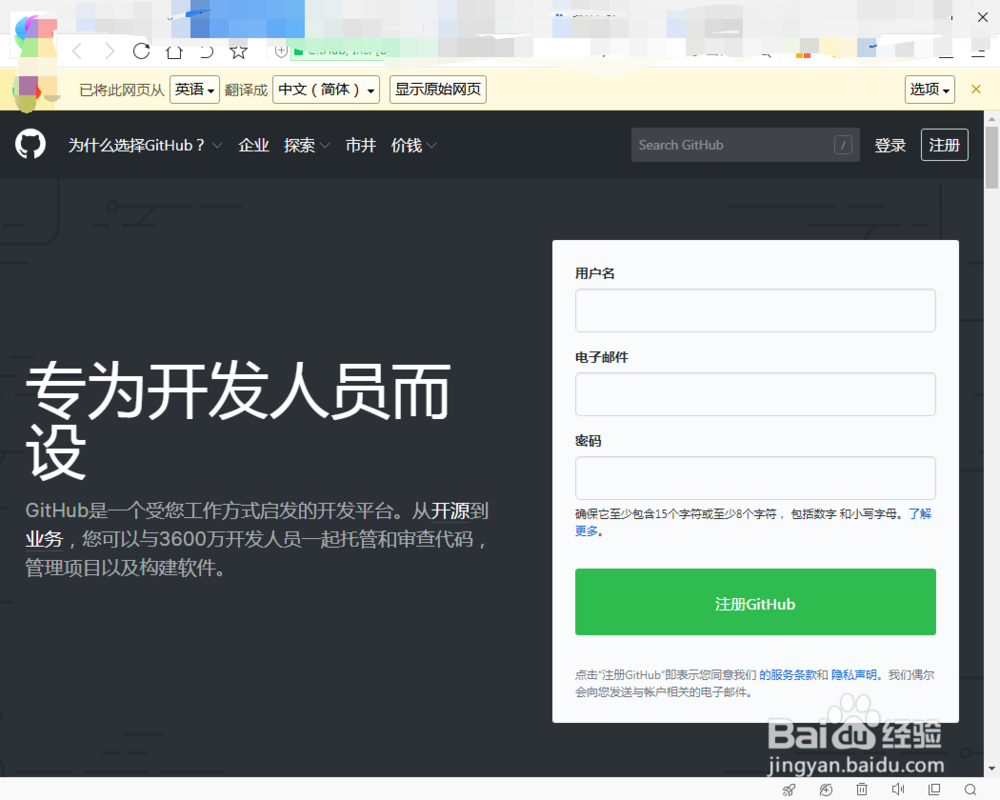1000x800 pixels.
Task: Click the green 注册GitHub button
Action: [755, 602]
